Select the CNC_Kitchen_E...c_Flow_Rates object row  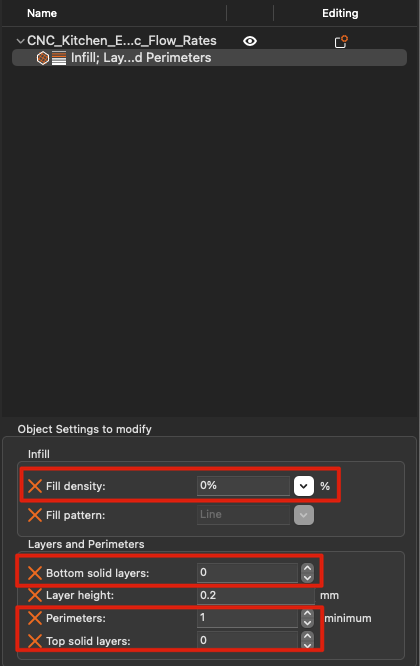121,41
